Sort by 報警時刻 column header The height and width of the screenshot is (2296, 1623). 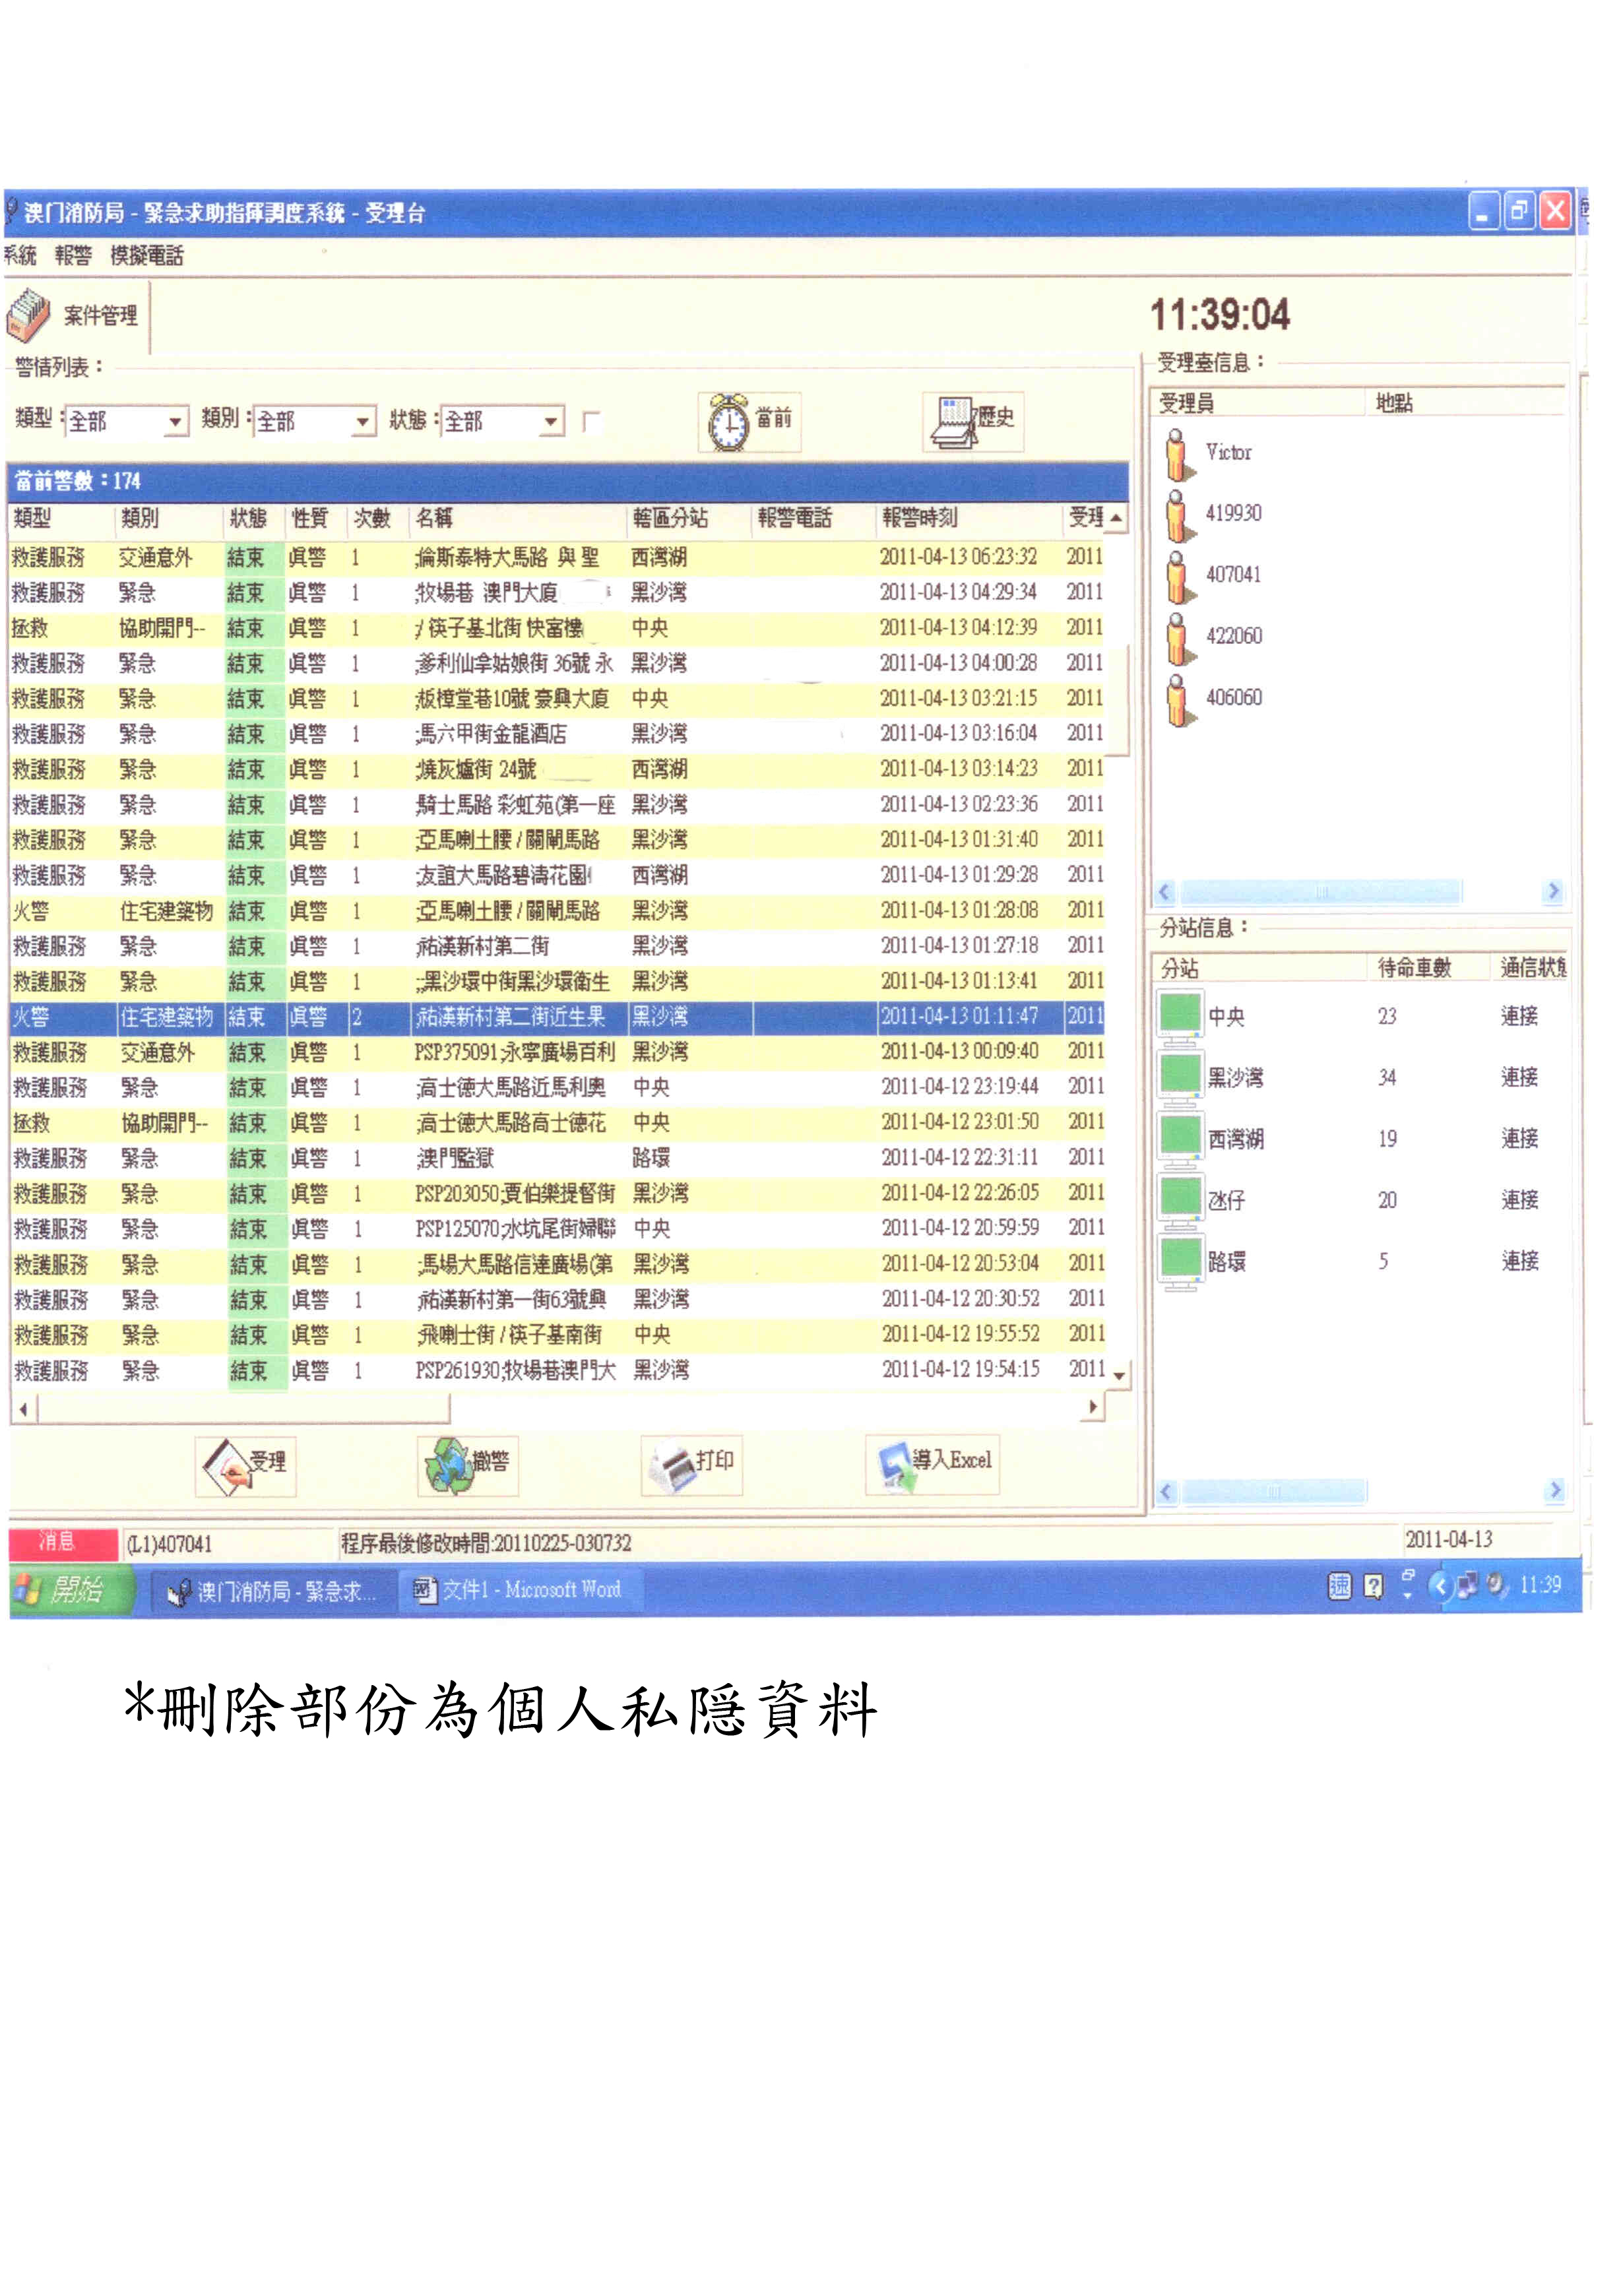920,518
